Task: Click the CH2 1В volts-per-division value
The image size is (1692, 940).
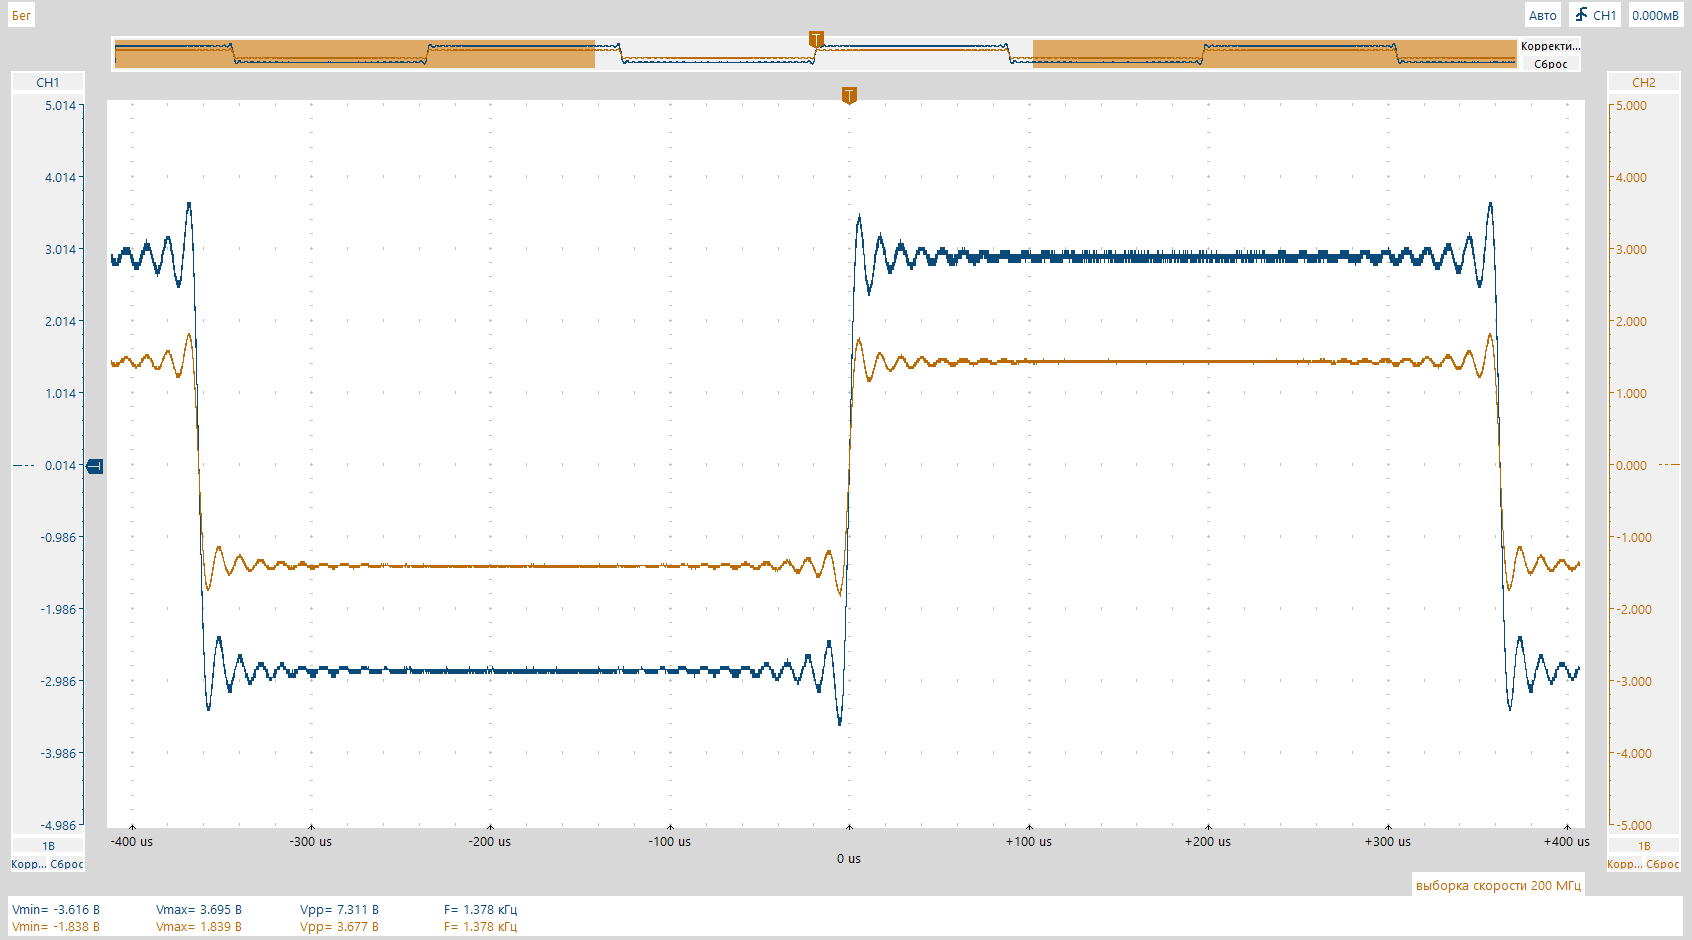Action: tap(1644, 846)
